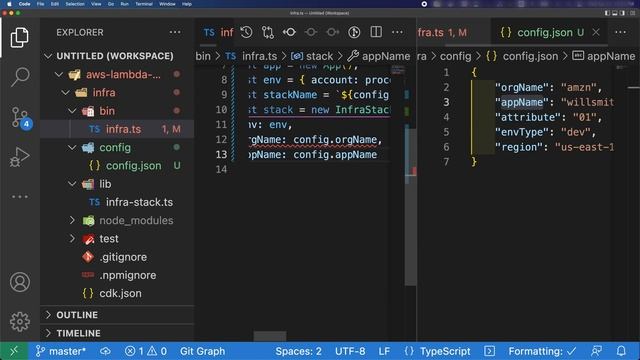Click the horizontal scrollbar in left editor
This screenshot has width=640, height=360.
[x=270, y=336]
